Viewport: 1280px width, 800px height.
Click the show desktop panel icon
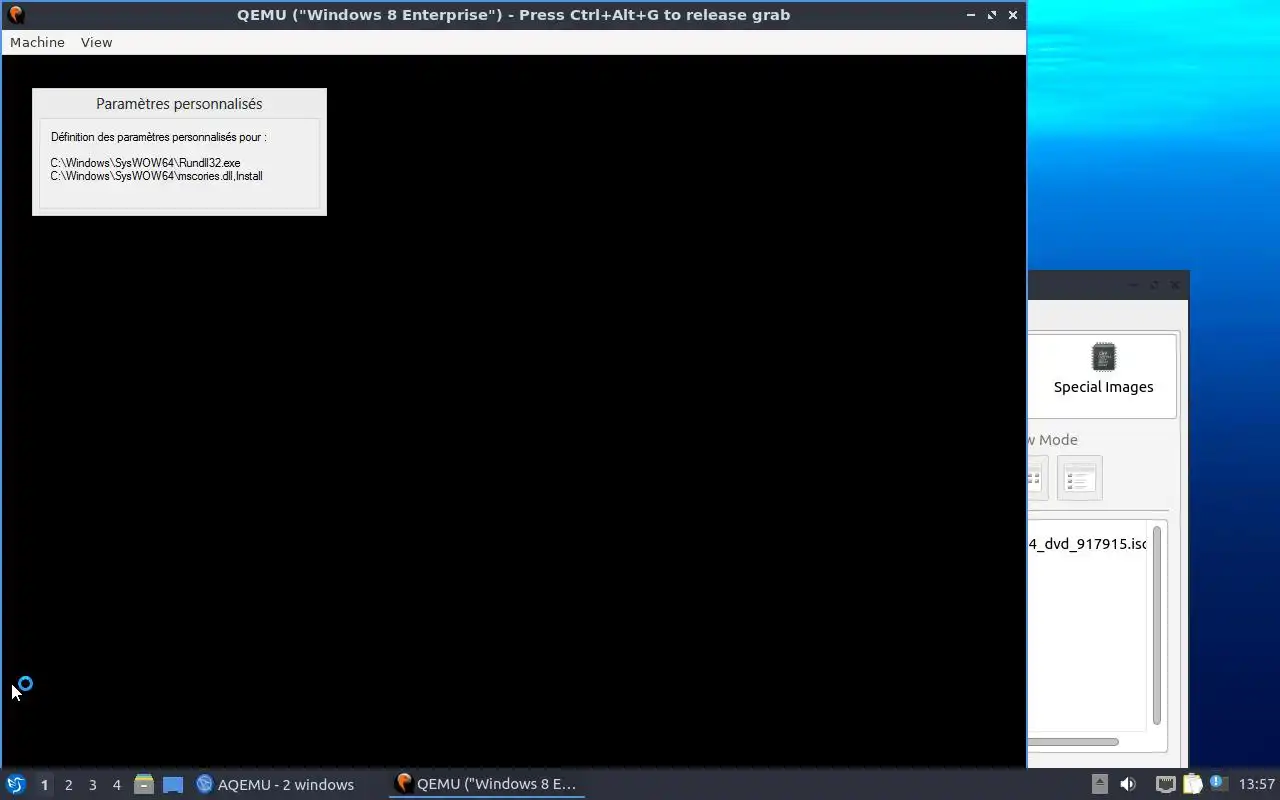tap(173, 784)
